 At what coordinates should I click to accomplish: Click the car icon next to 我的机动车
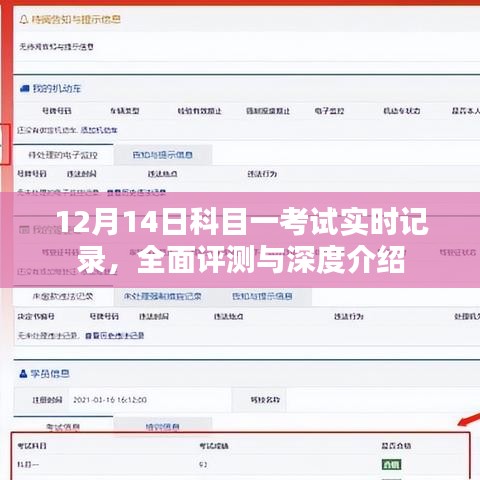(x=25, y=89)
